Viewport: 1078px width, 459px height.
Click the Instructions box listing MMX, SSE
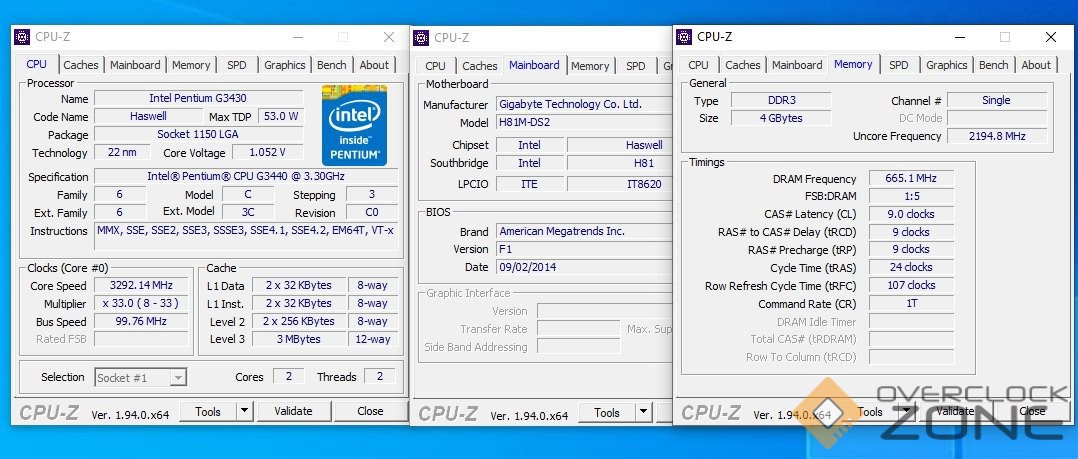tap(246, 238)
